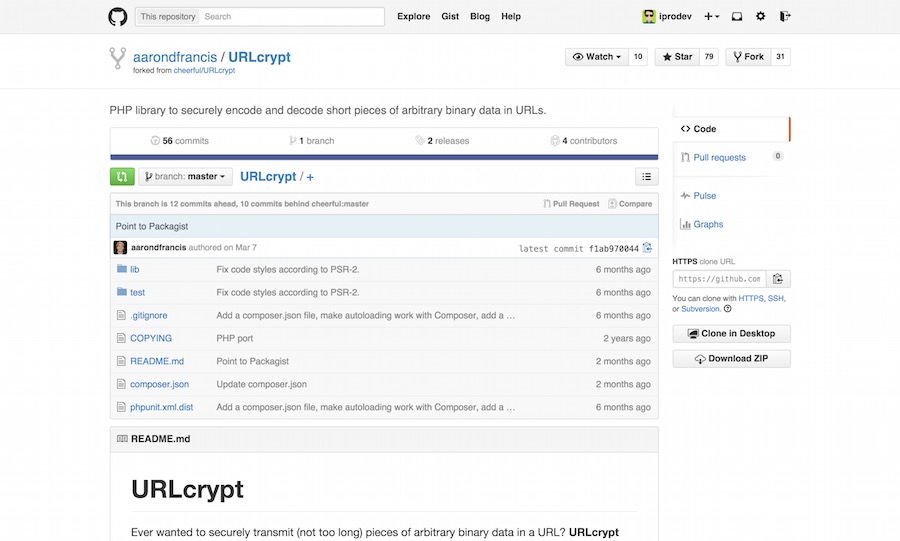The width and height of the screenshot is (900, 541).
Task: Open the COPYING file name link
Action: click(x=151, y=338)
